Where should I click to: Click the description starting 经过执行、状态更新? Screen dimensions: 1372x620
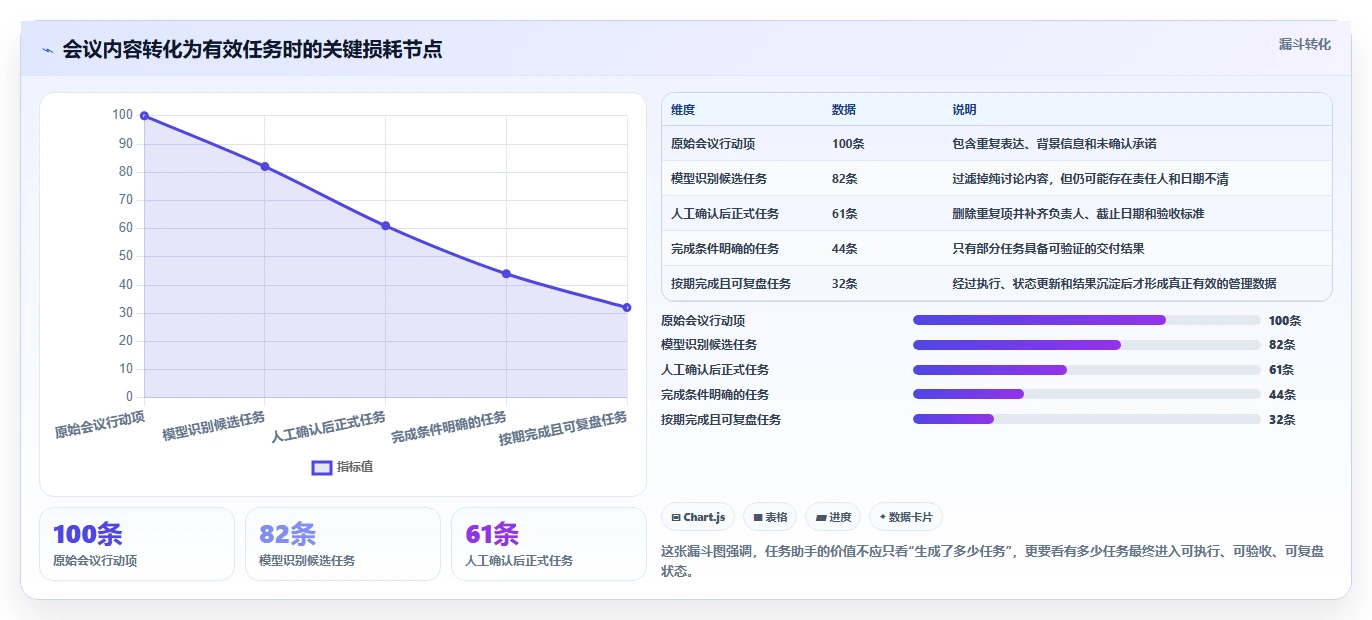click(x=1115, y=284)
